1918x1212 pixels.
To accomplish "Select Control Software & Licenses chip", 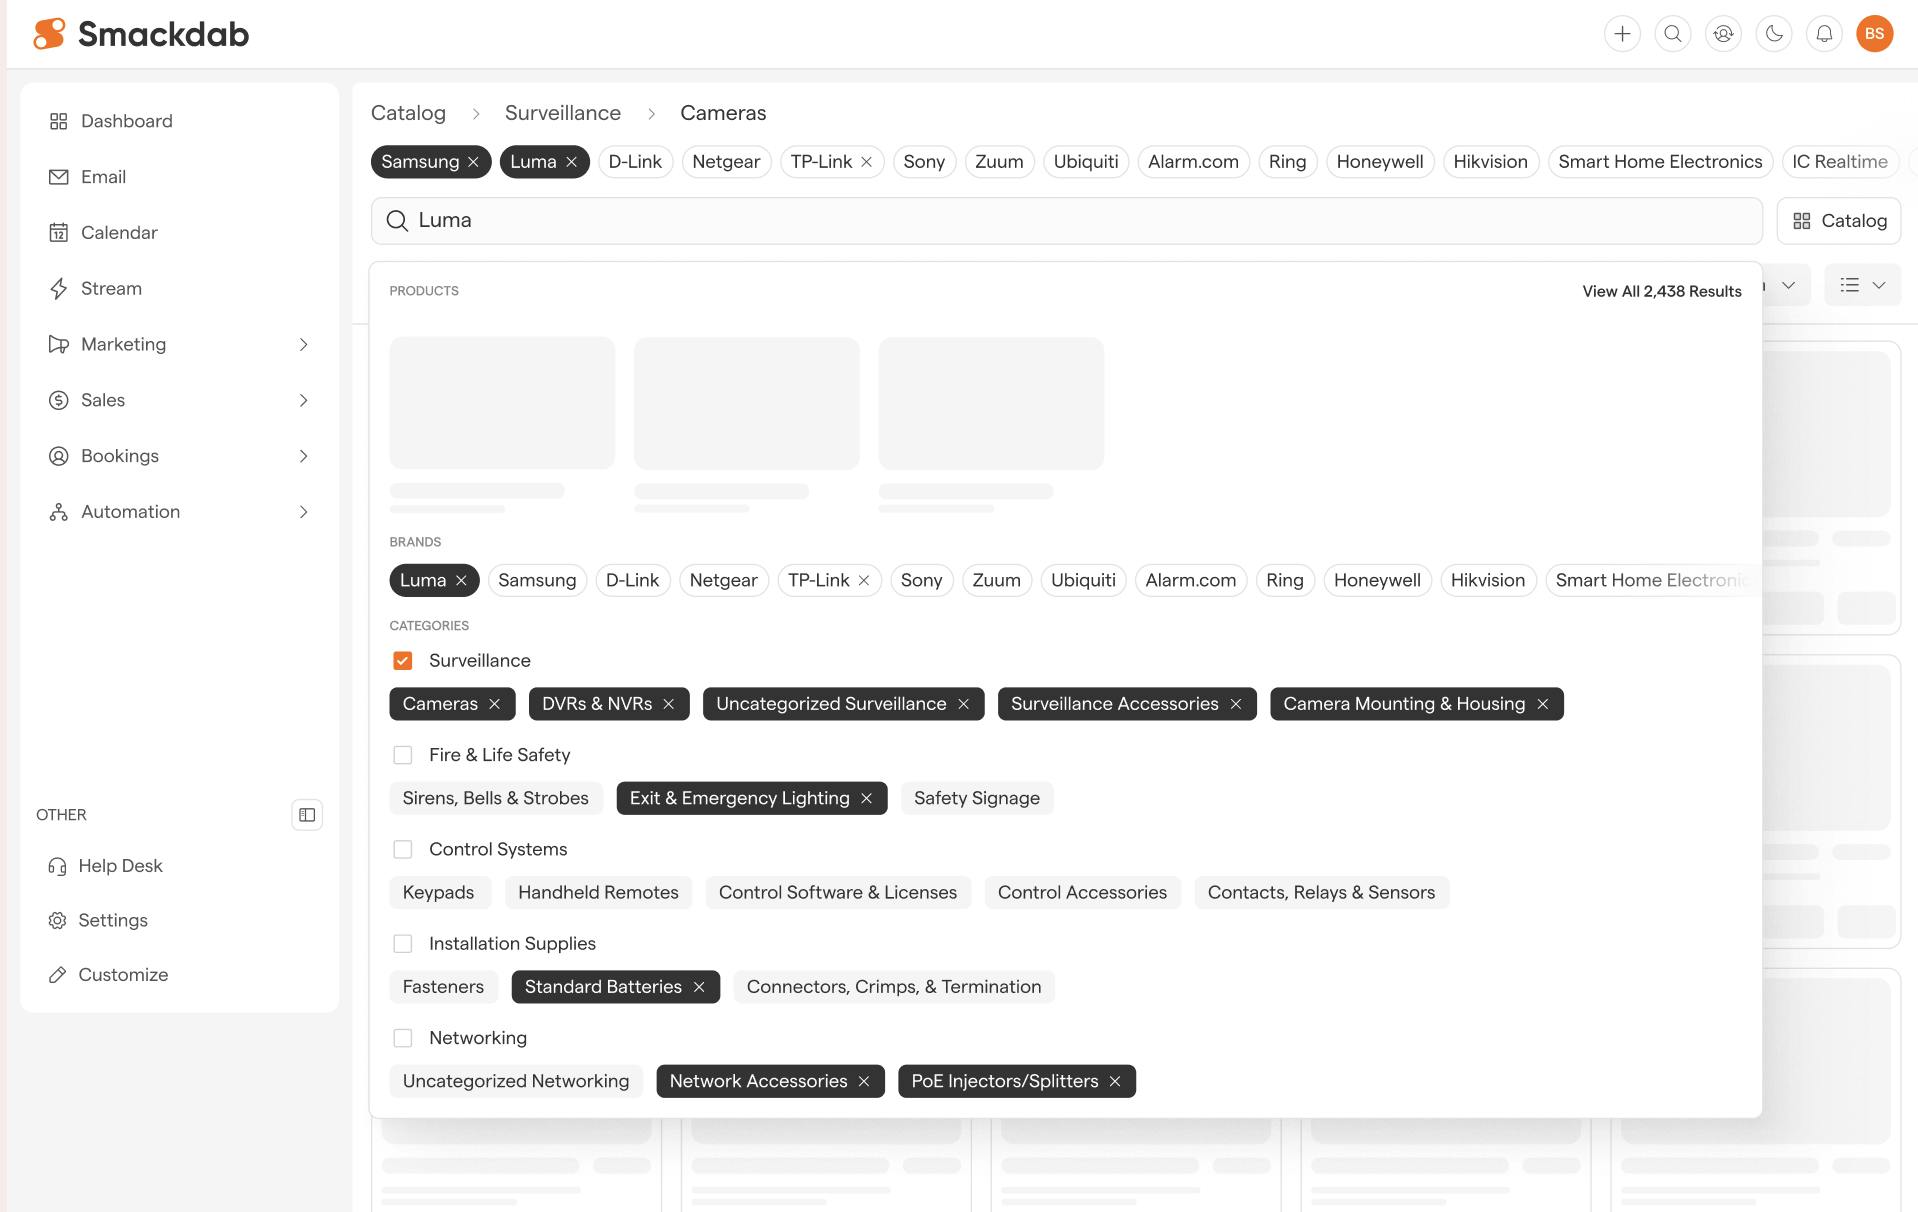I will [838, 893].
